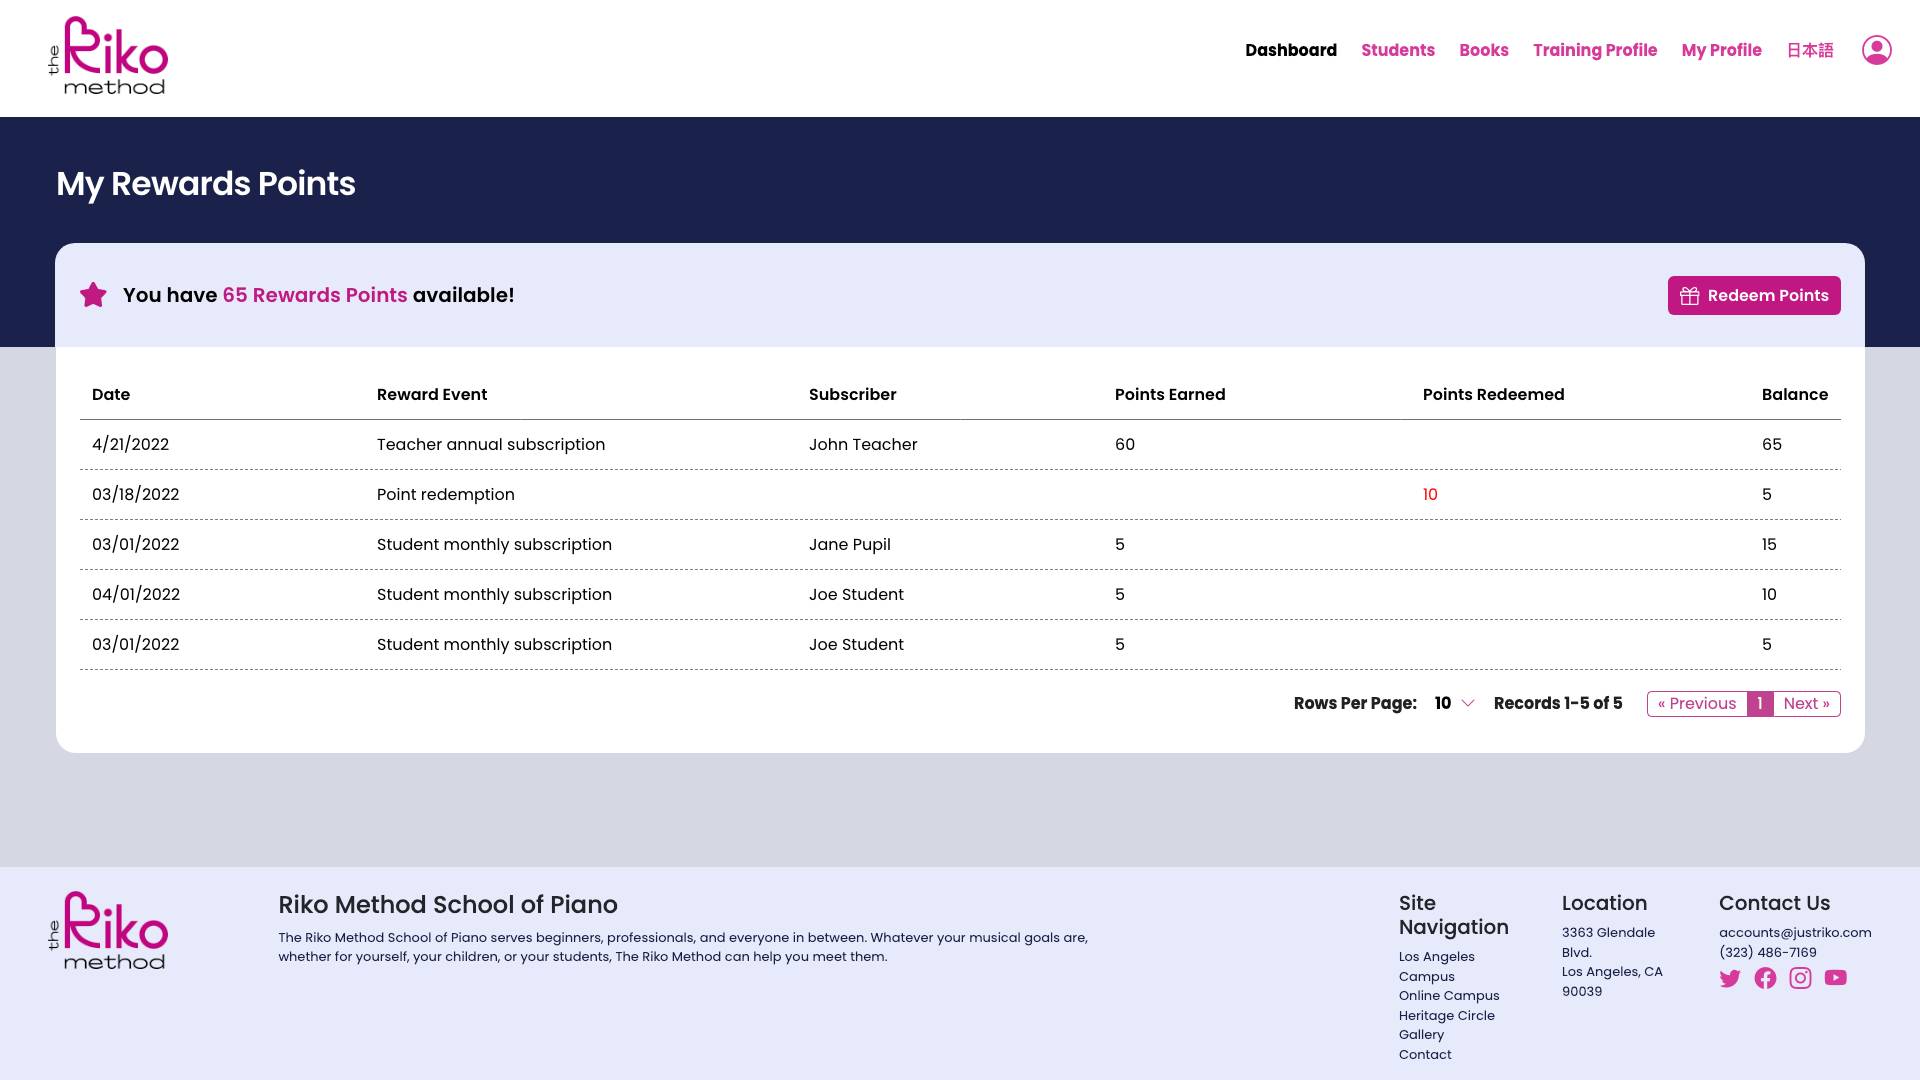Open the user account avatar icon

tap(1876, 50)
